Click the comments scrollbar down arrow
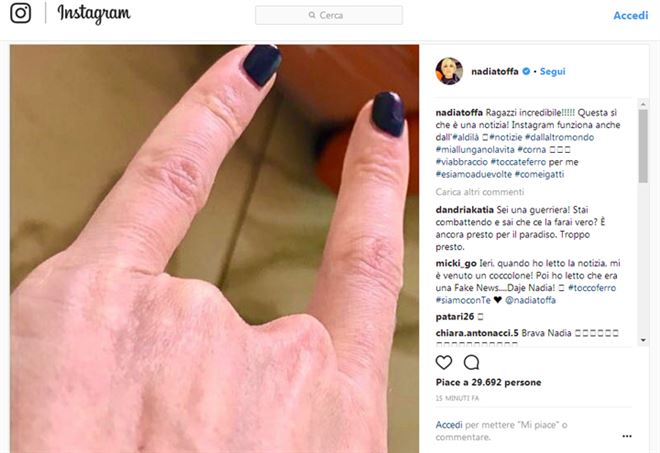This screenshot has height=453, width=660. (x=643, y=340)
